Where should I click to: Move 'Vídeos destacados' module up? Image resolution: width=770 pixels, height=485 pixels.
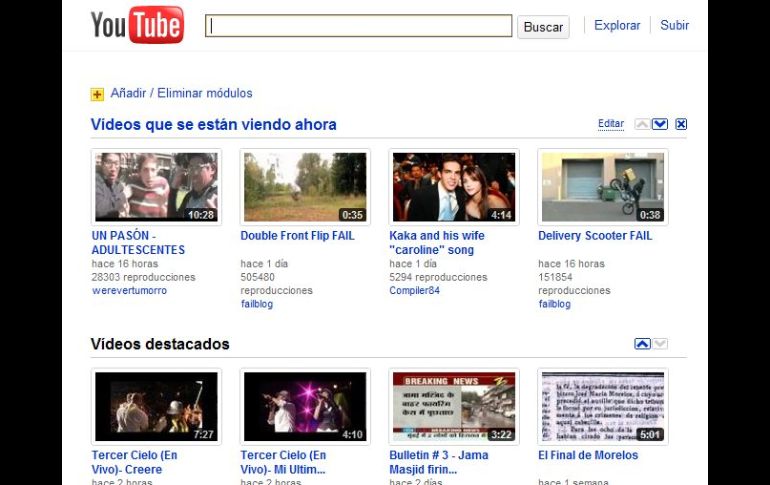pos(642,344)
